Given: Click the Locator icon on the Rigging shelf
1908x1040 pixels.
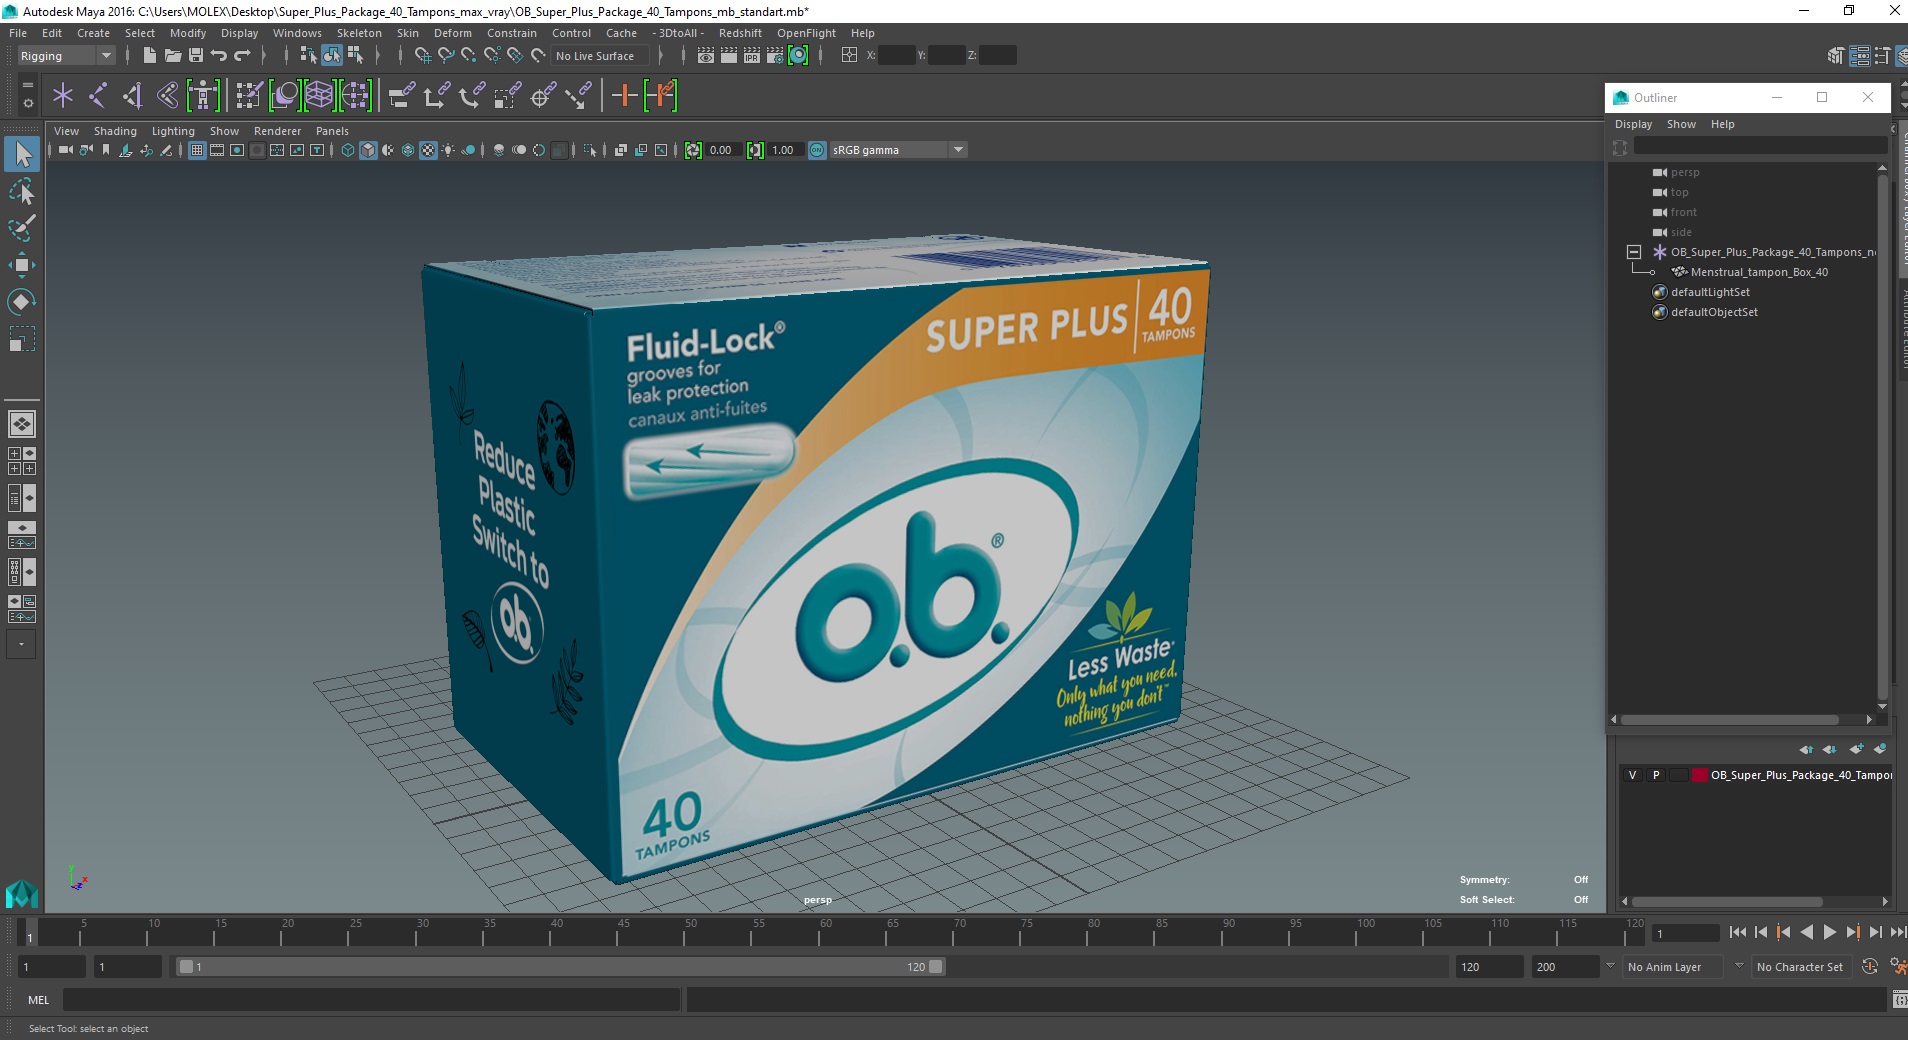Looking at the screenshot, I should pyautogui.click(x=63, y=96).
